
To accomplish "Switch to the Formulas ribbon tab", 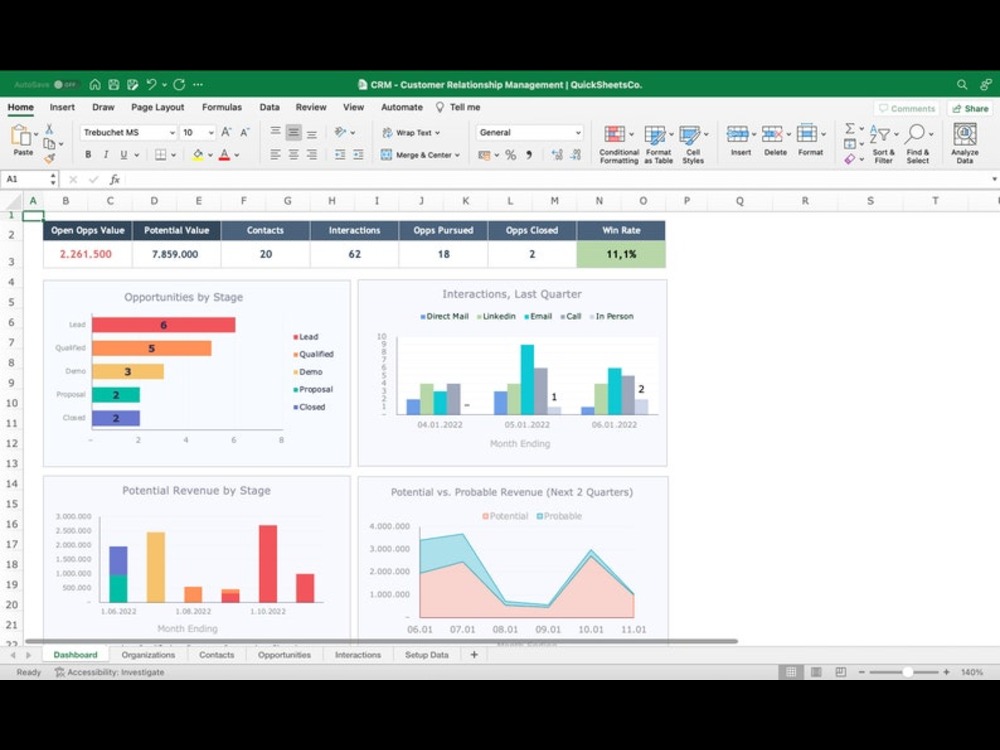I will (221, 107).
